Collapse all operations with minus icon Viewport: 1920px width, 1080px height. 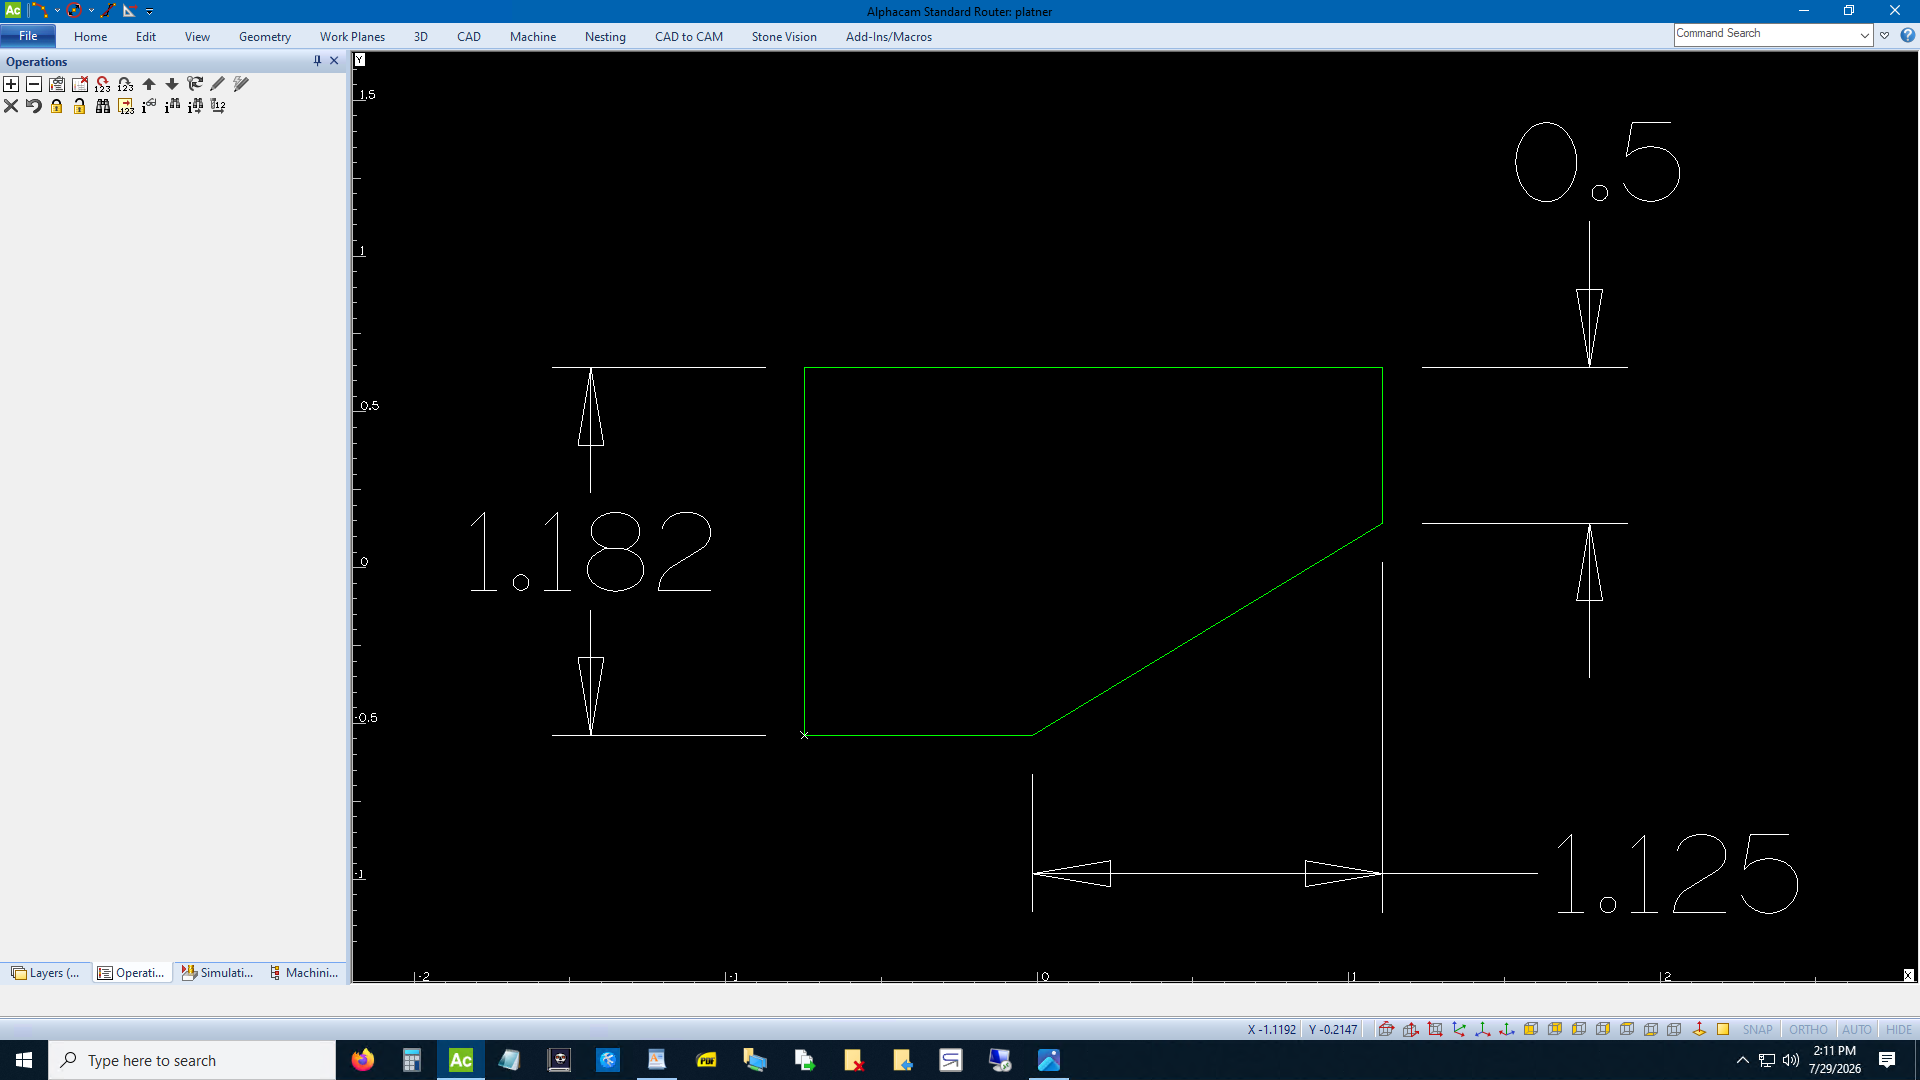34,84
